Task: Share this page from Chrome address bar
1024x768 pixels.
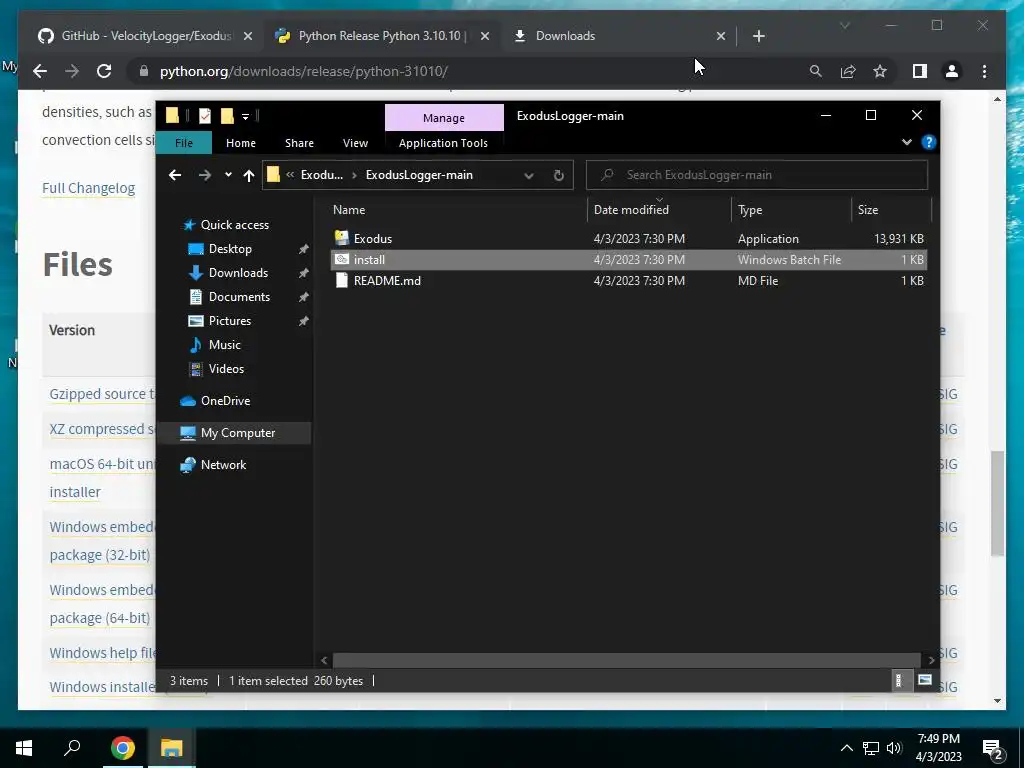Action: coord(848,71)
